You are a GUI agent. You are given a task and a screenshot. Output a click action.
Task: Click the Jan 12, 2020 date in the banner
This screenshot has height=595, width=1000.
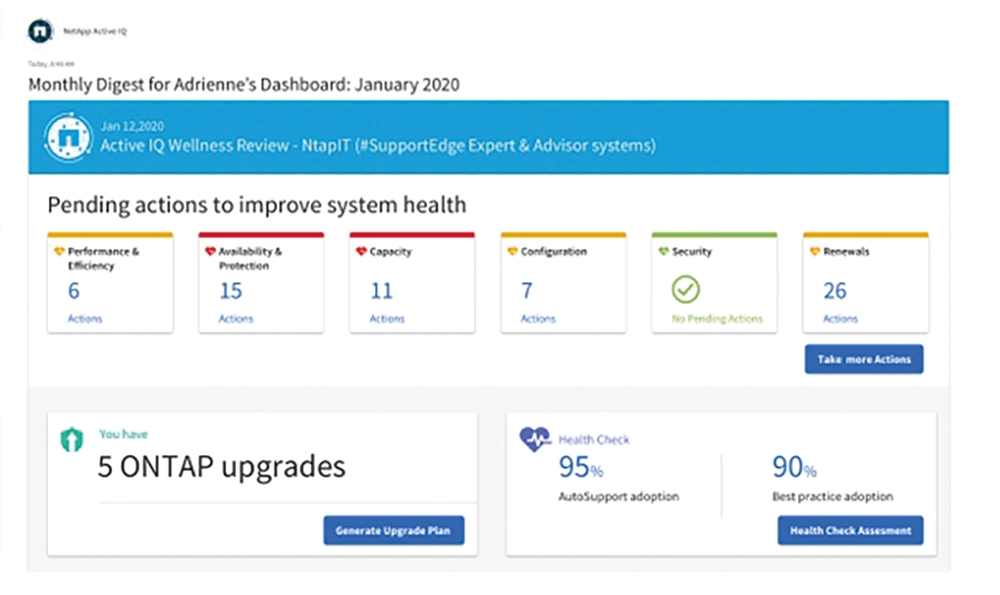pos(132,126)
